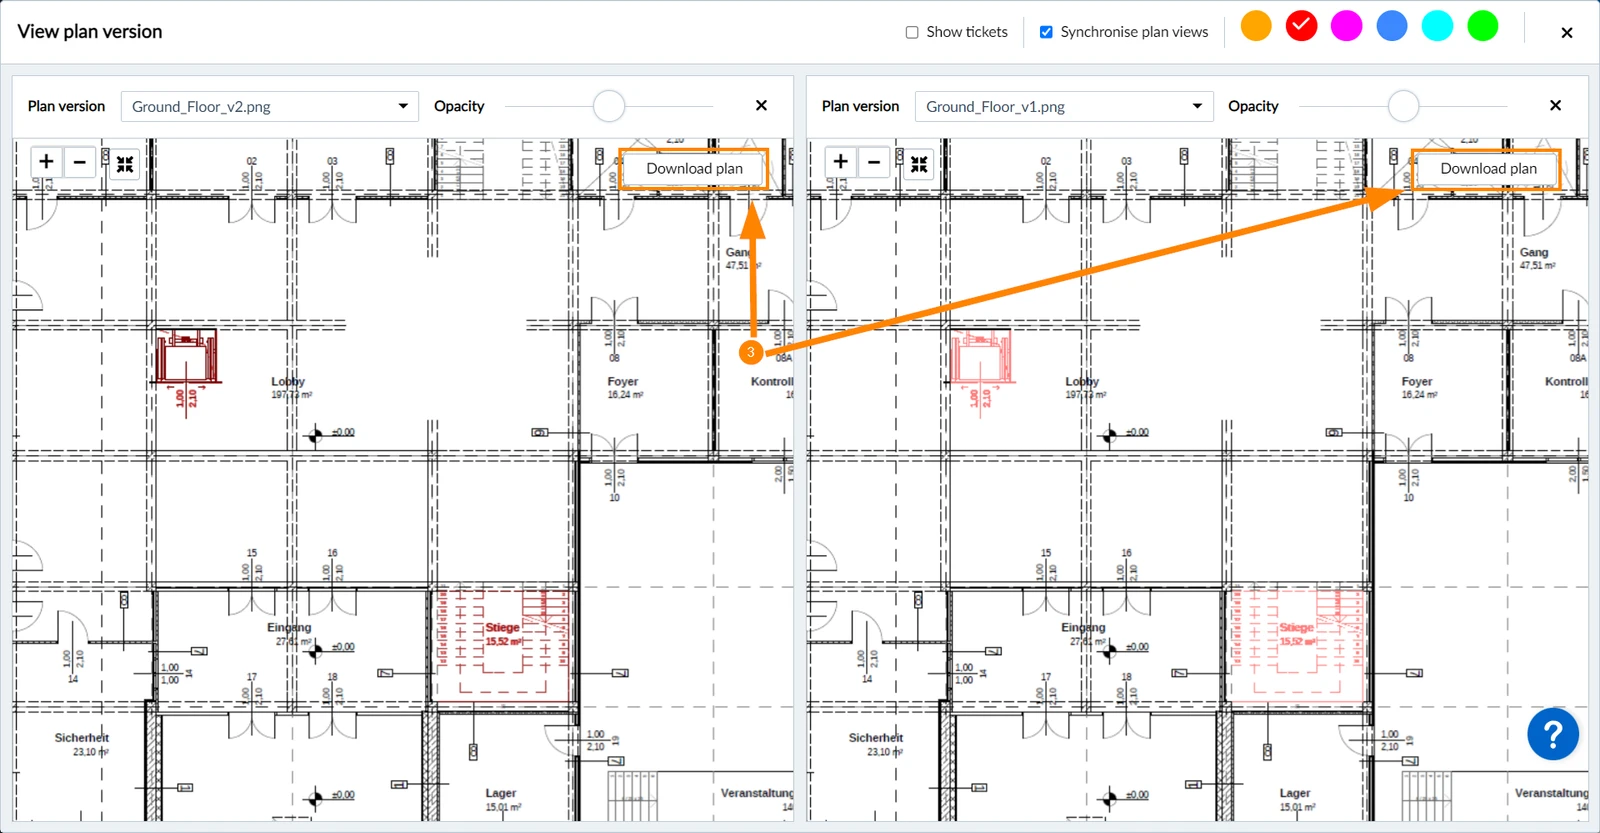Zoom out on the left plan view
The image size is (1600, 833).
click(79, 162)
